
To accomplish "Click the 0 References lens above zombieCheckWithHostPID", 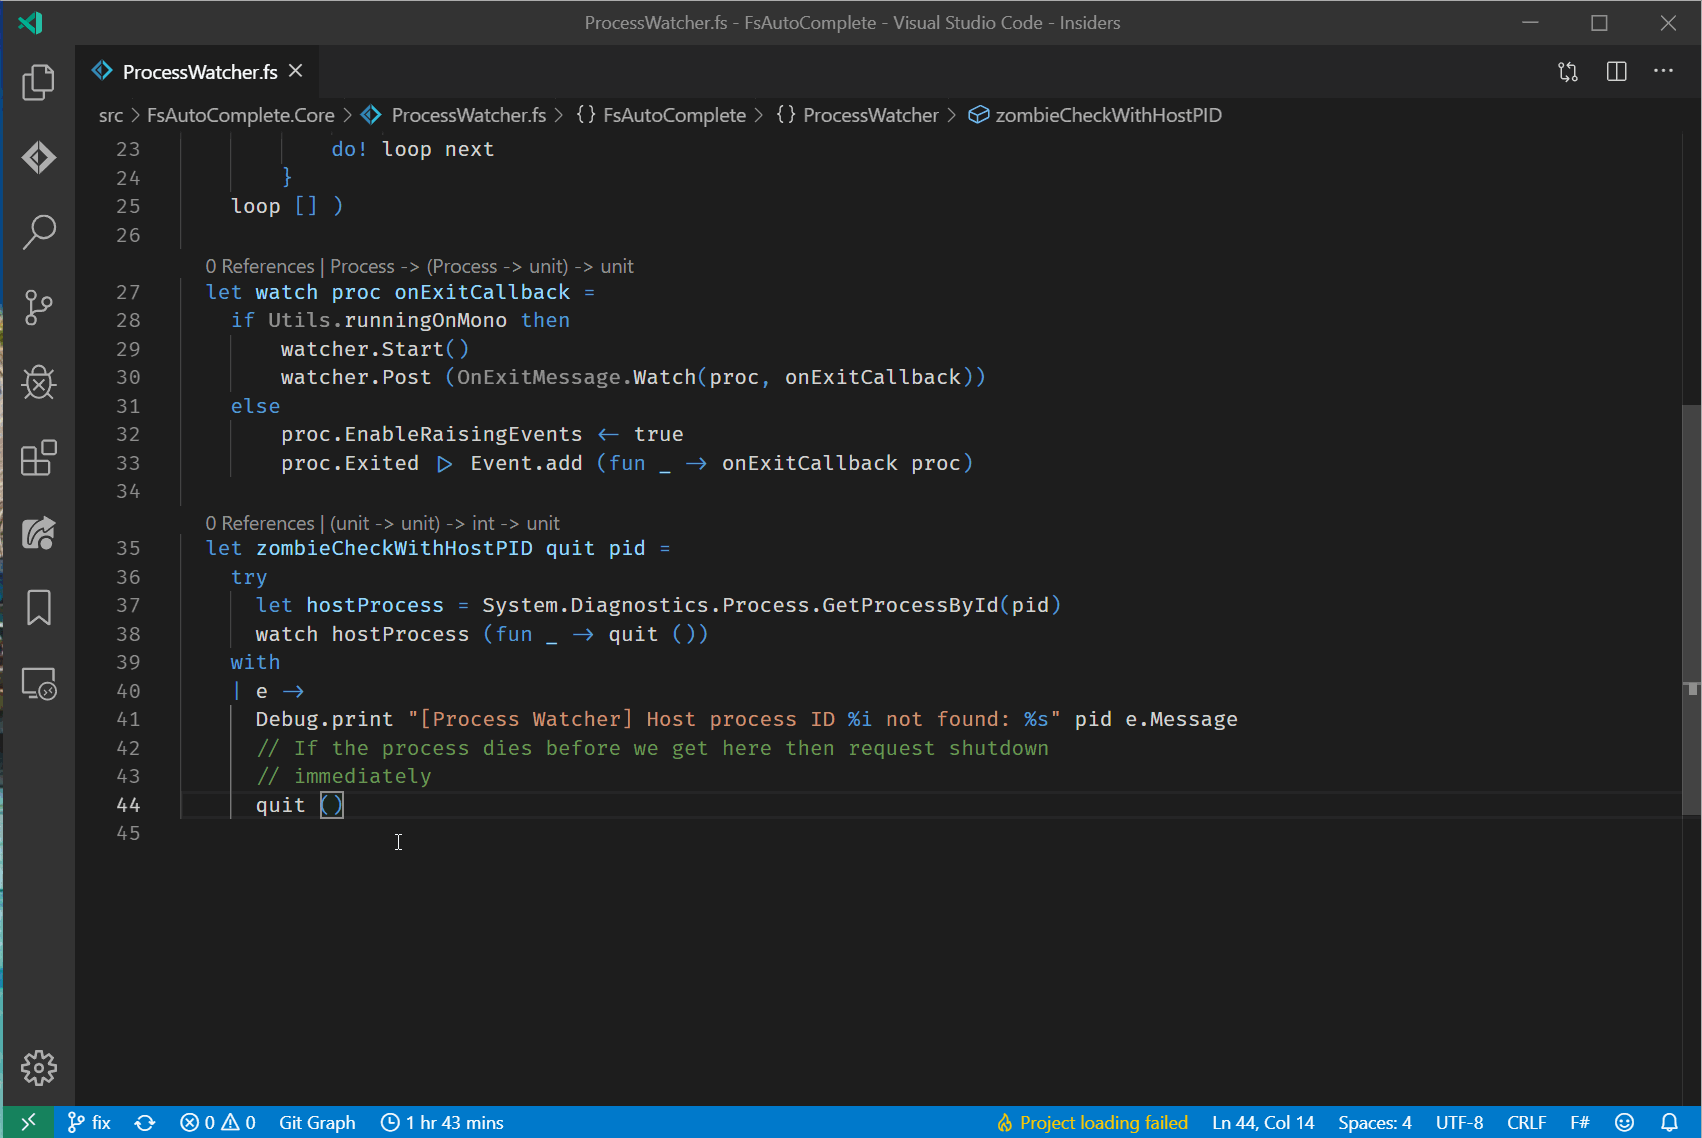I will tap(260, 523).
